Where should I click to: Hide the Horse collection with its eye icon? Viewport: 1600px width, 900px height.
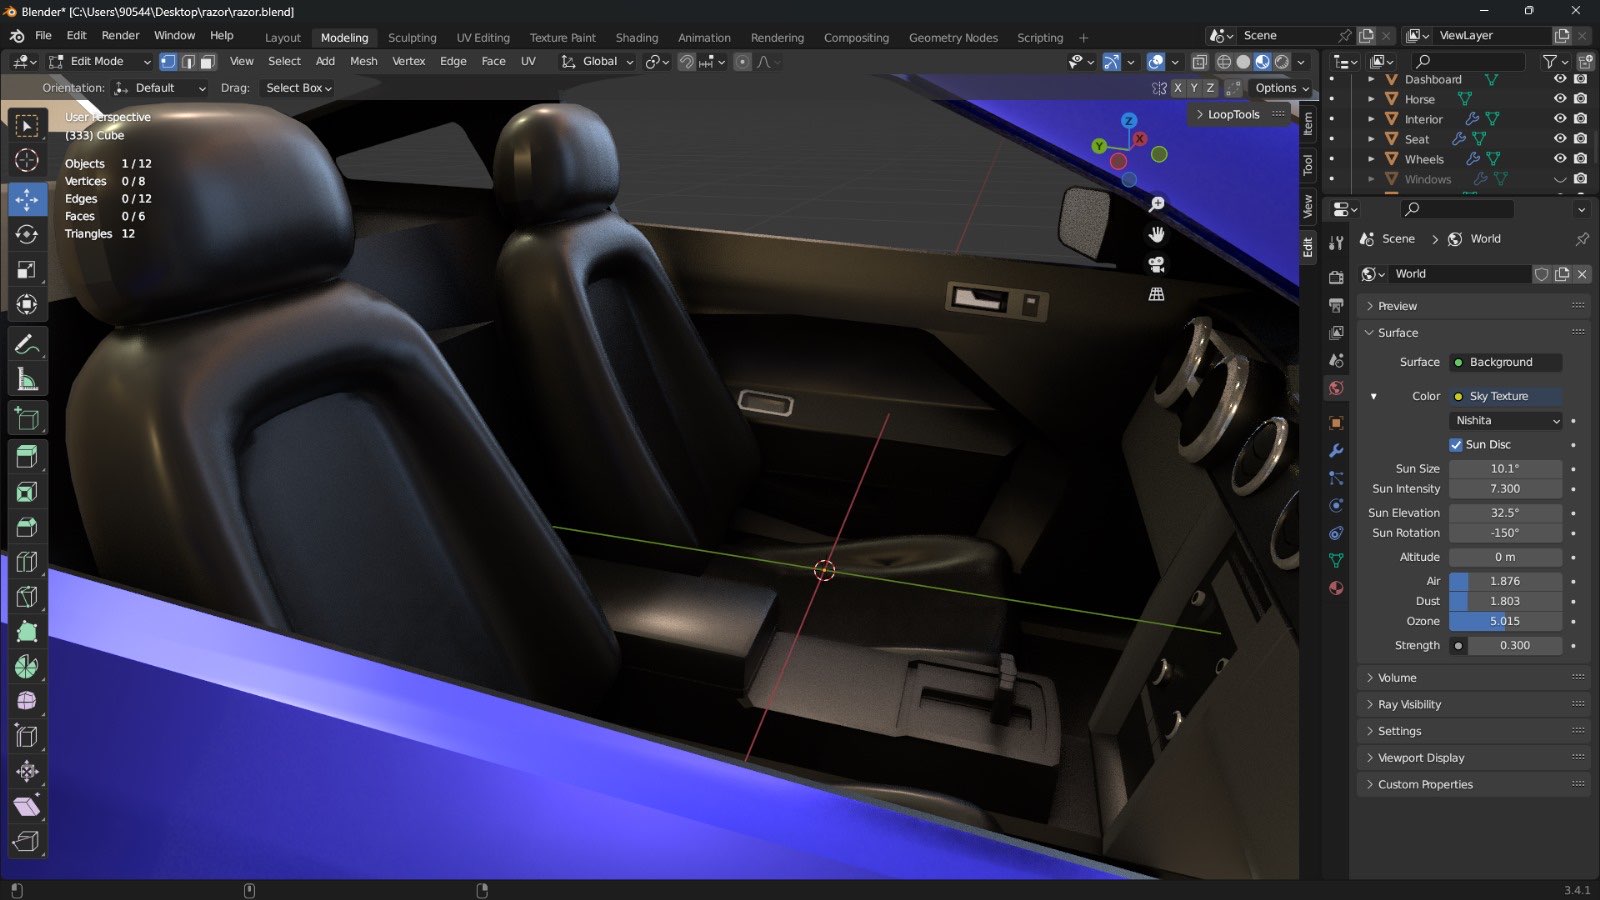click(x=1560, y=99)
